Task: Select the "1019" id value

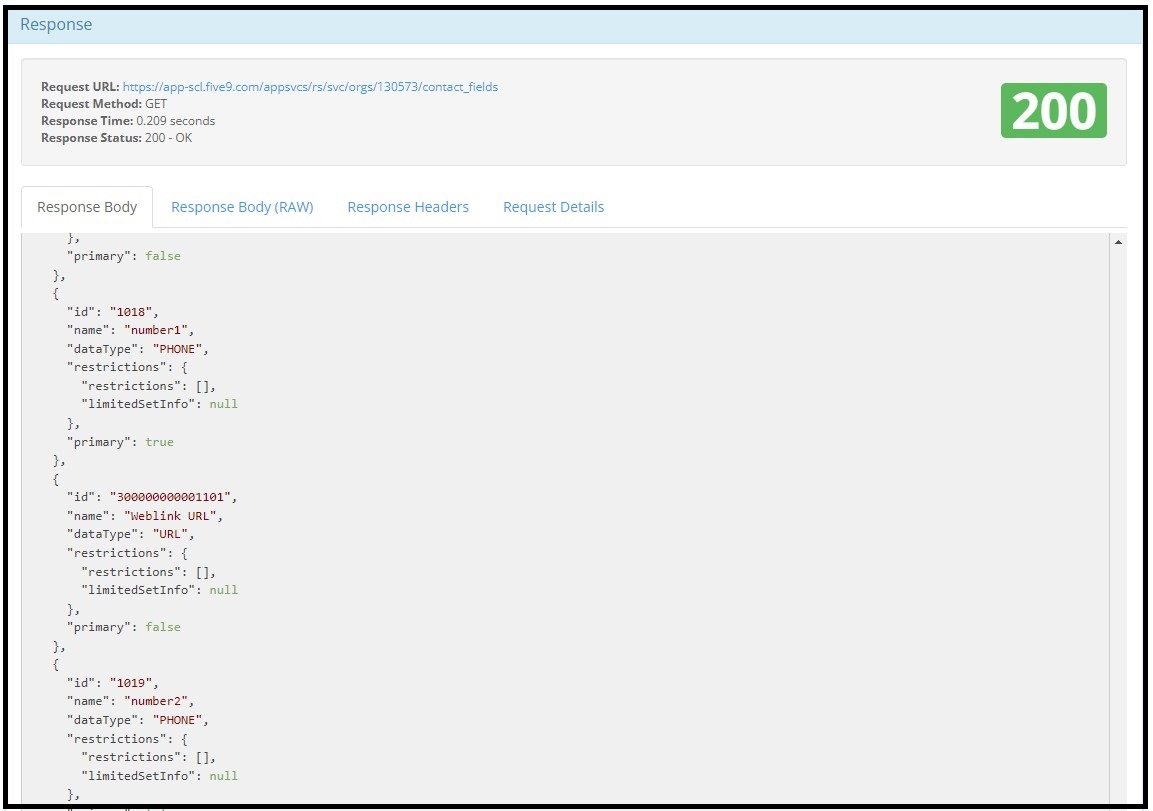Action: click(131, 683)
